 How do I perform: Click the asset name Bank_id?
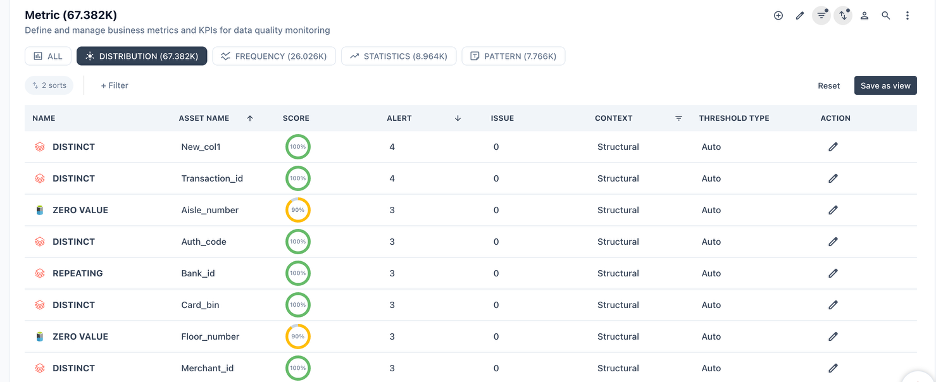coord(198,273)
